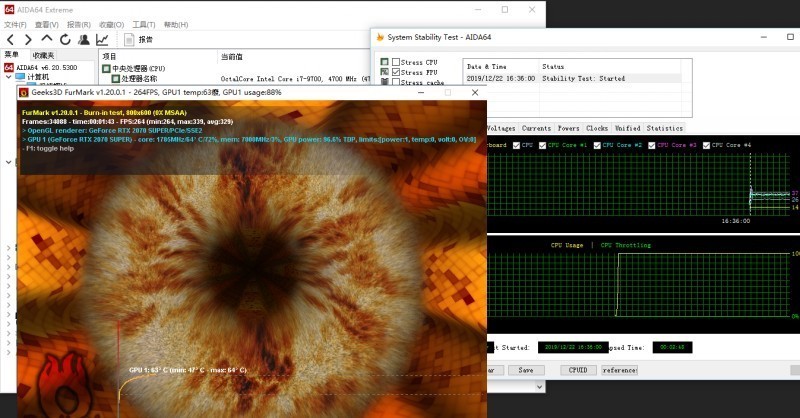
Task: Select the 收藏夹 panel tab
Action: [x=43, y=55]
